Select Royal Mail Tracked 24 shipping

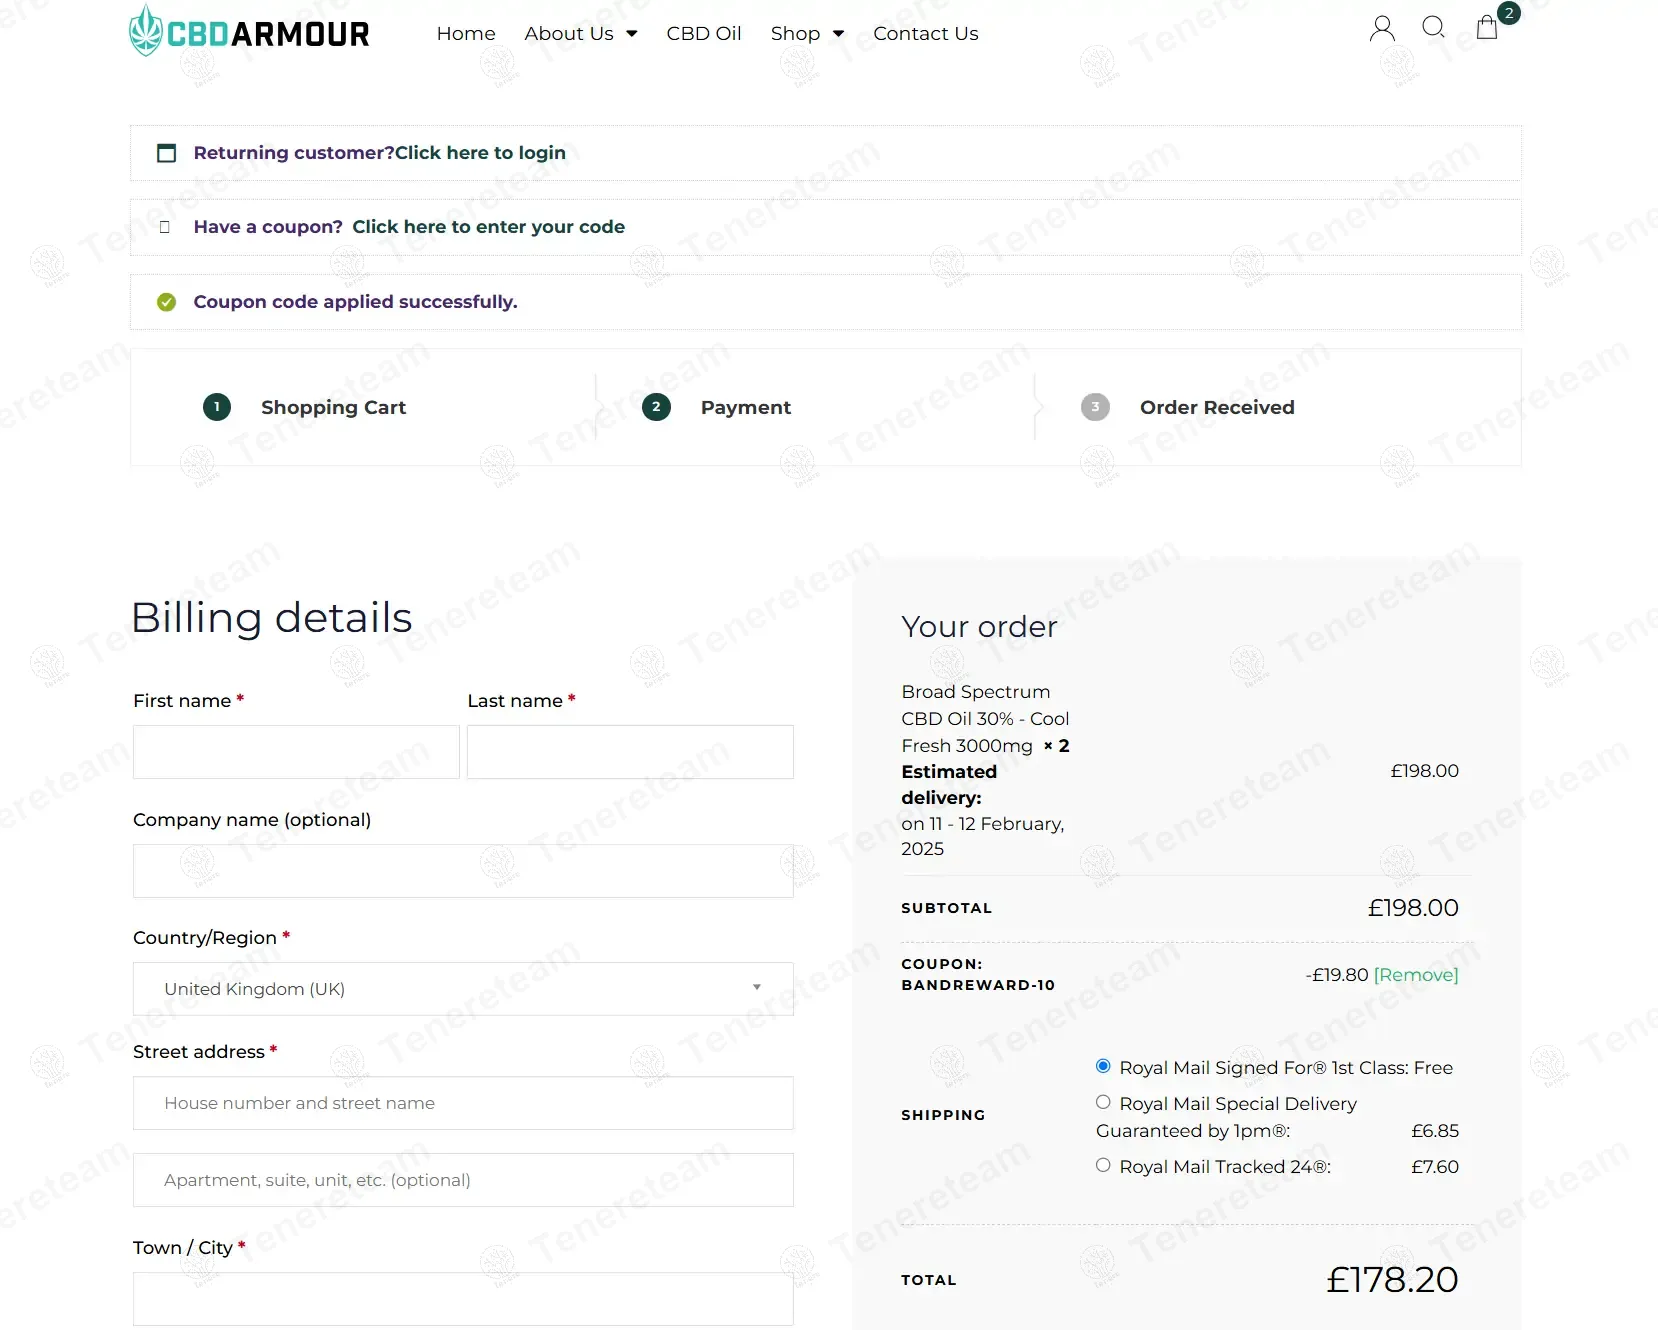tap(1103, 1165)
